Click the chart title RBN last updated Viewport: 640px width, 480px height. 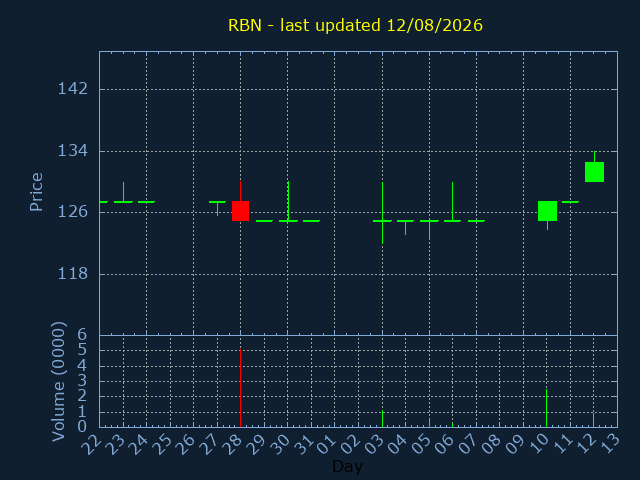click(x=355, y=25)
